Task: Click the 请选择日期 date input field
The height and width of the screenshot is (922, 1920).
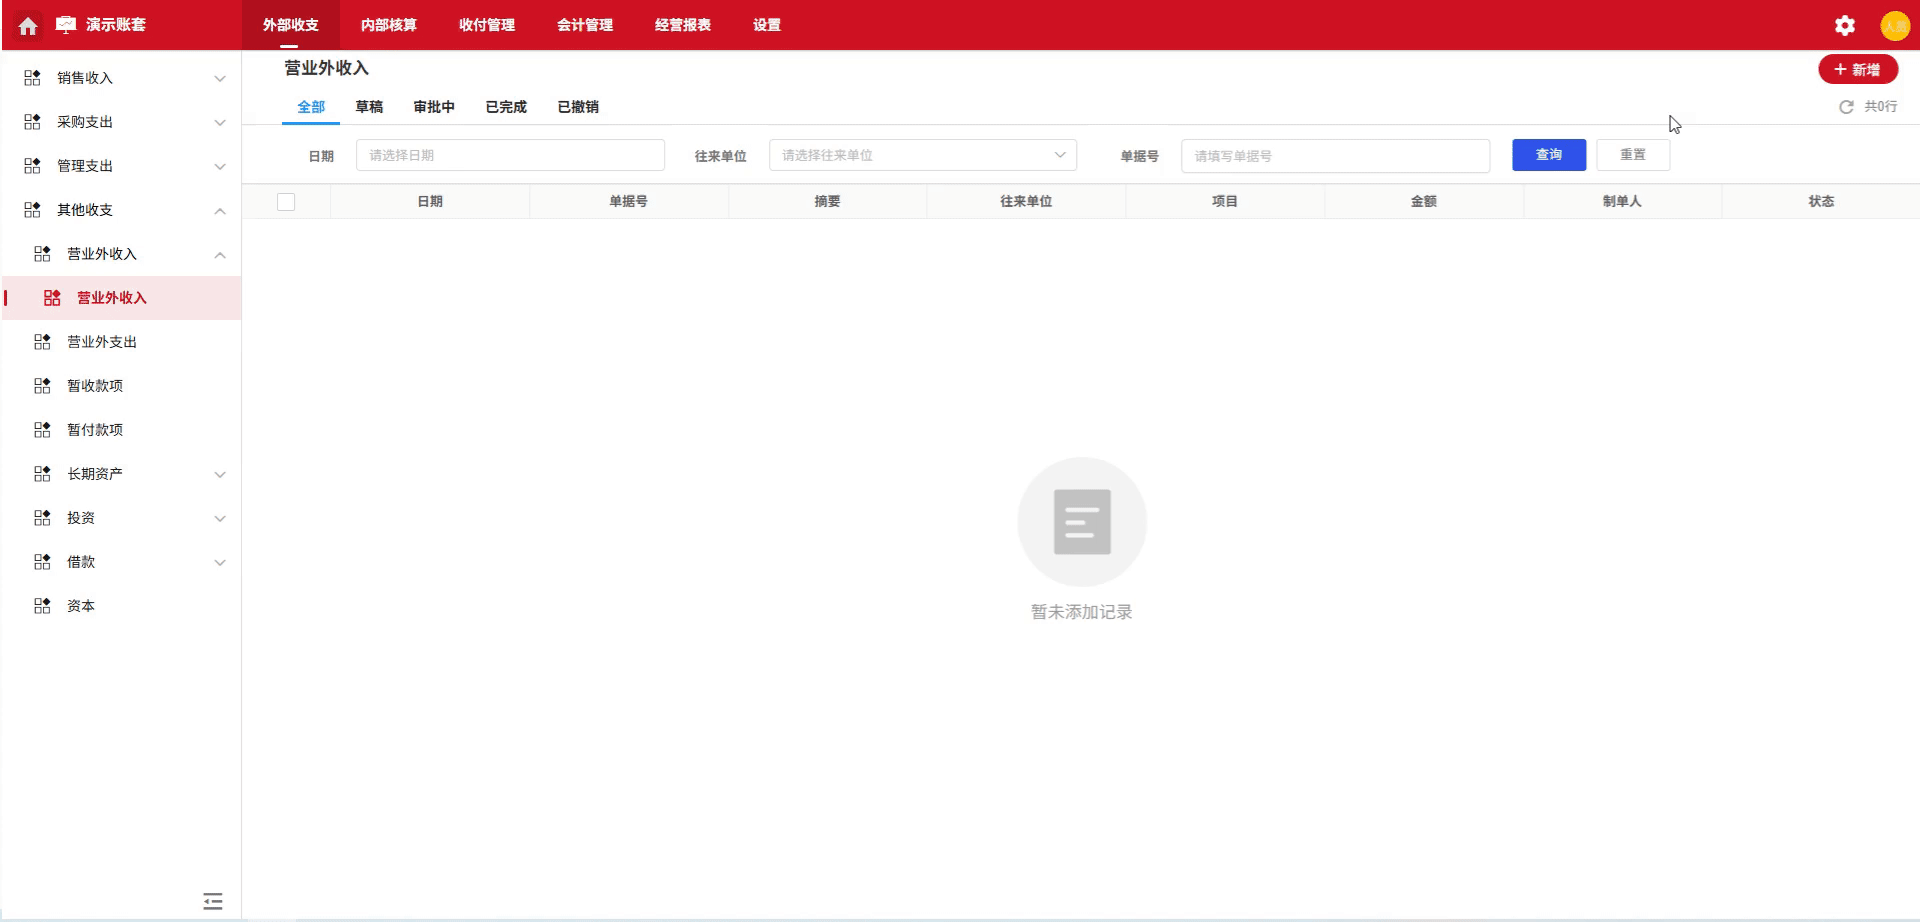Action: [510, 155]
